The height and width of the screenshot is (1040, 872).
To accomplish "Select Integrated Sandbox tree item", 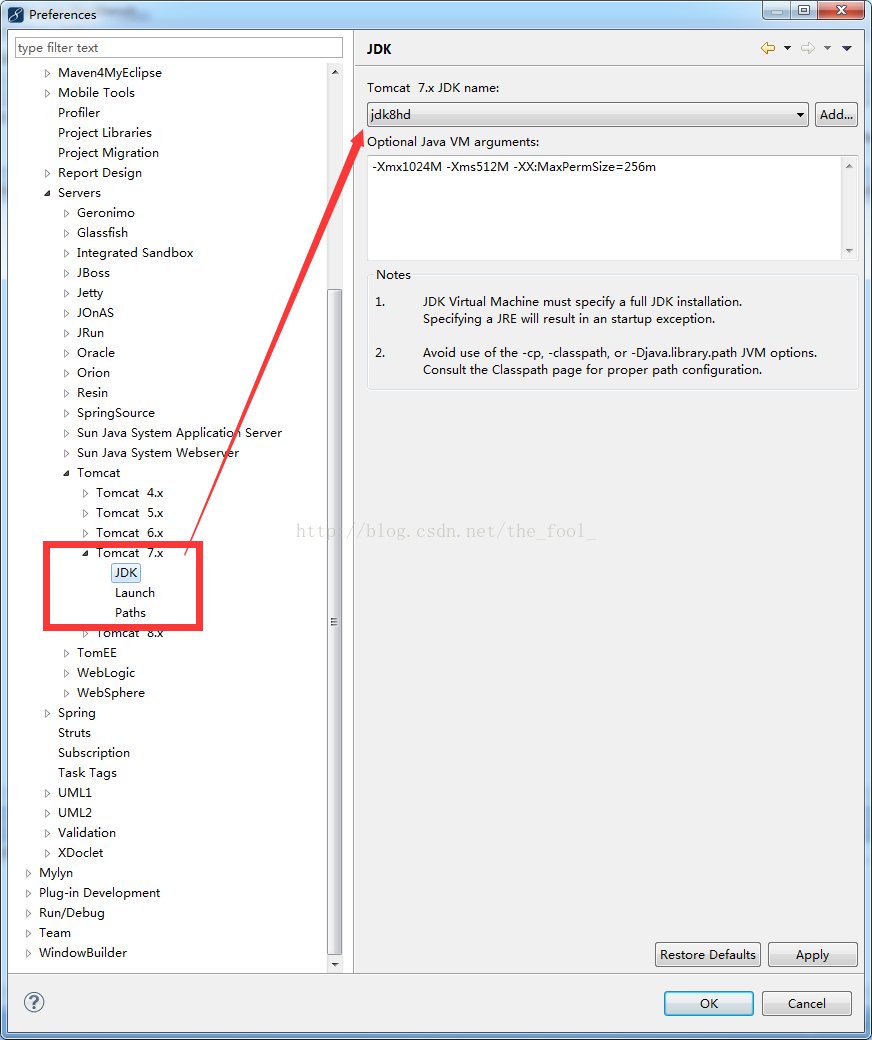I will tap(135, 253).
